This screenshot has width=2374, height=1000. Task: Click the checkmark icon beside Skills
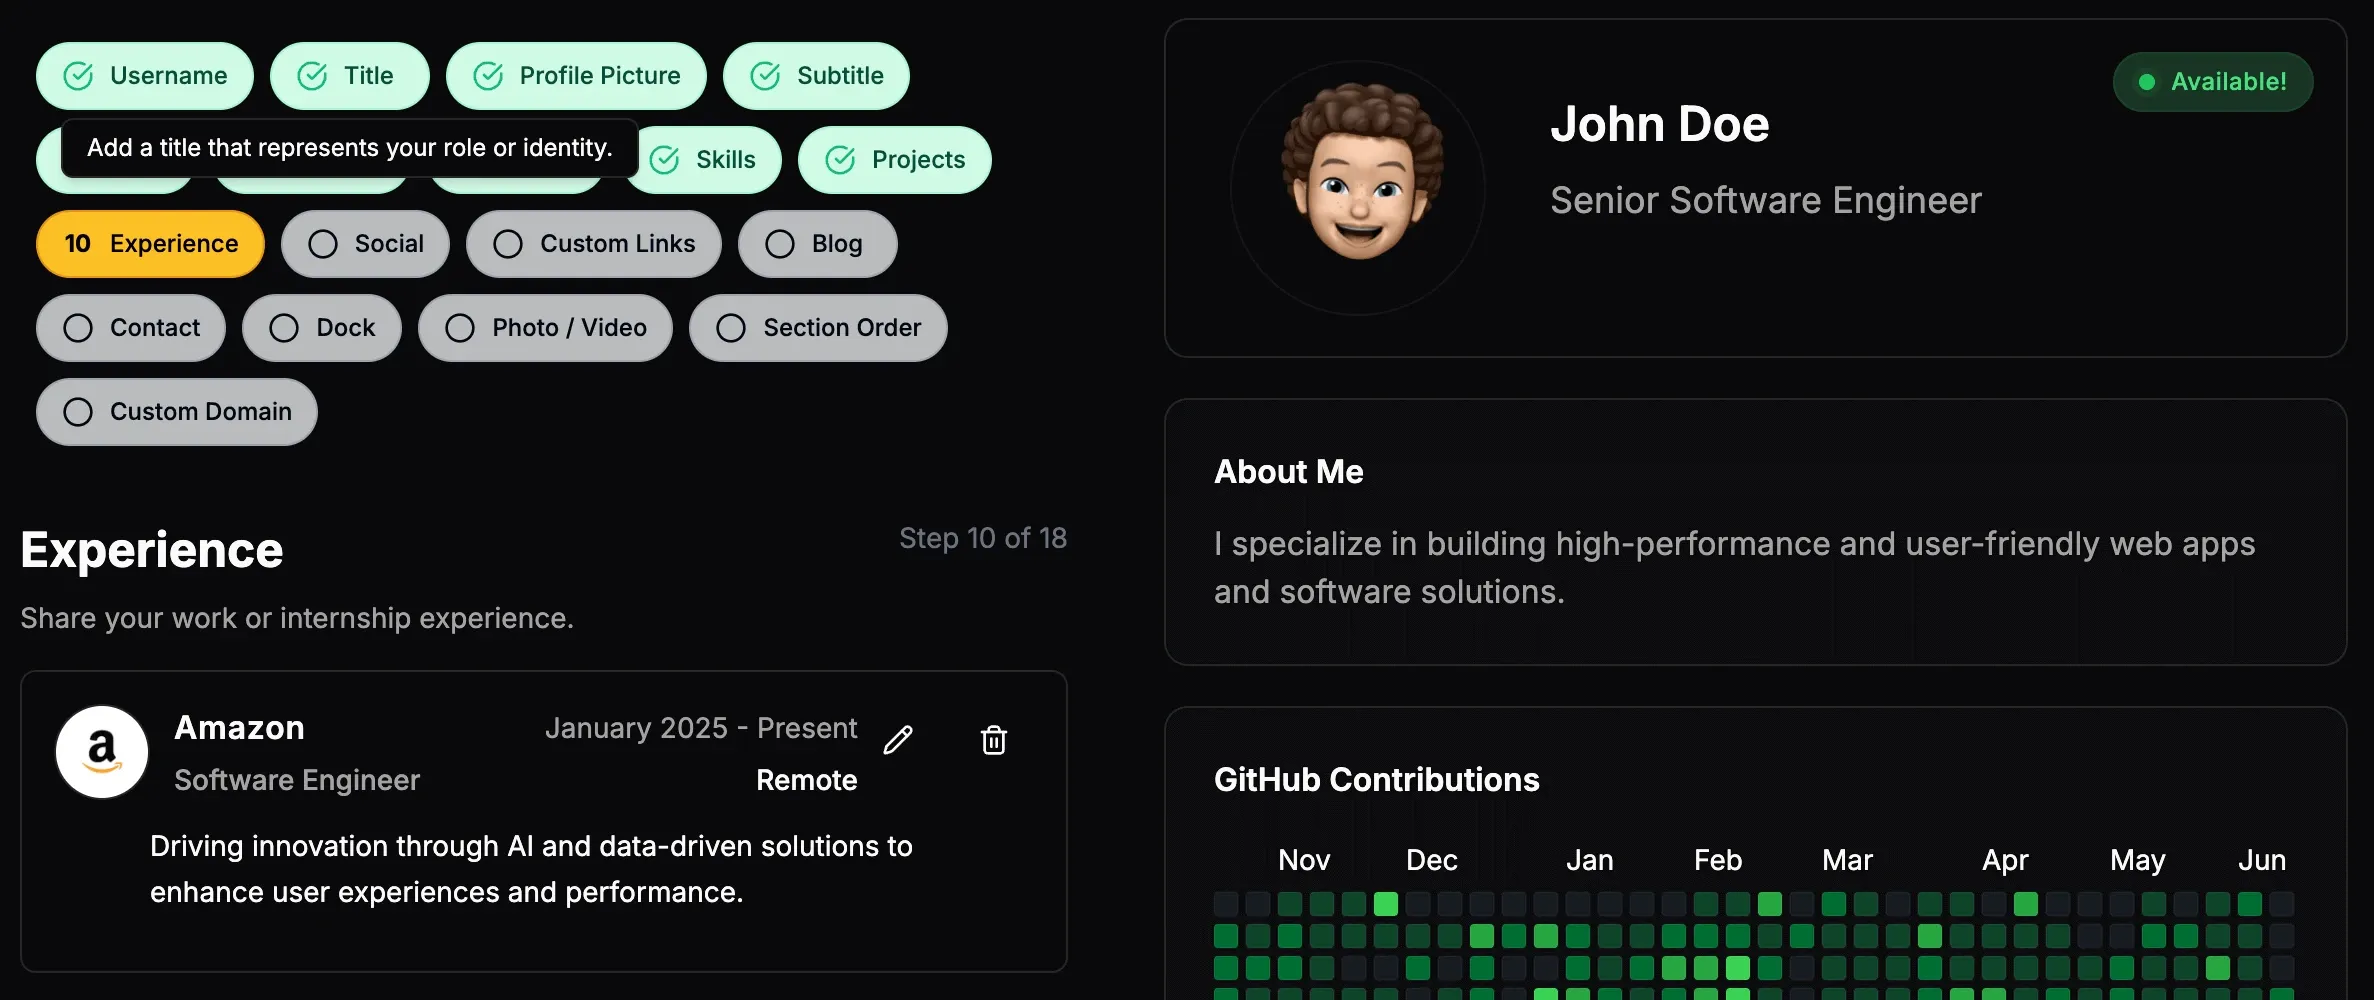(x=665, y=160)
